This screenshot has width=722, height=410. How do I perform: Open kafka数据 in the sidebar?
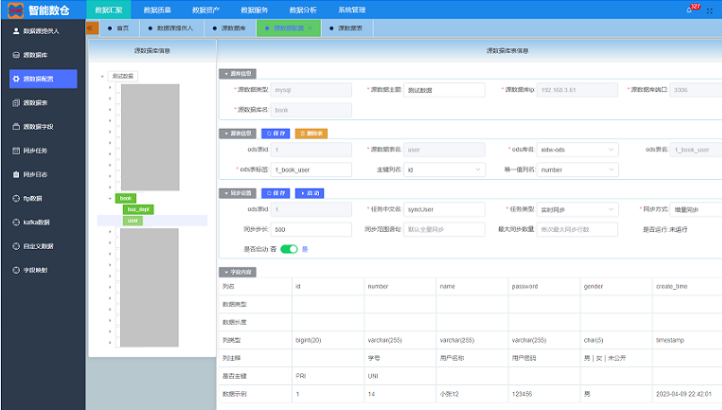37,222
